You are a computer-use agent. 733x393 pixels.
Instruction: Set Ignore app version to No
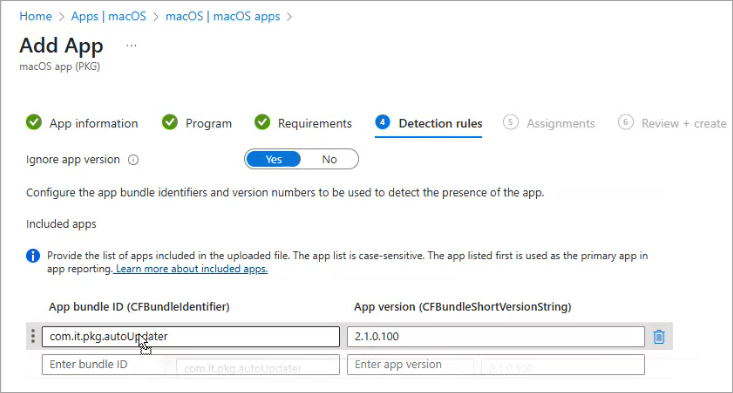coord(329,159)
